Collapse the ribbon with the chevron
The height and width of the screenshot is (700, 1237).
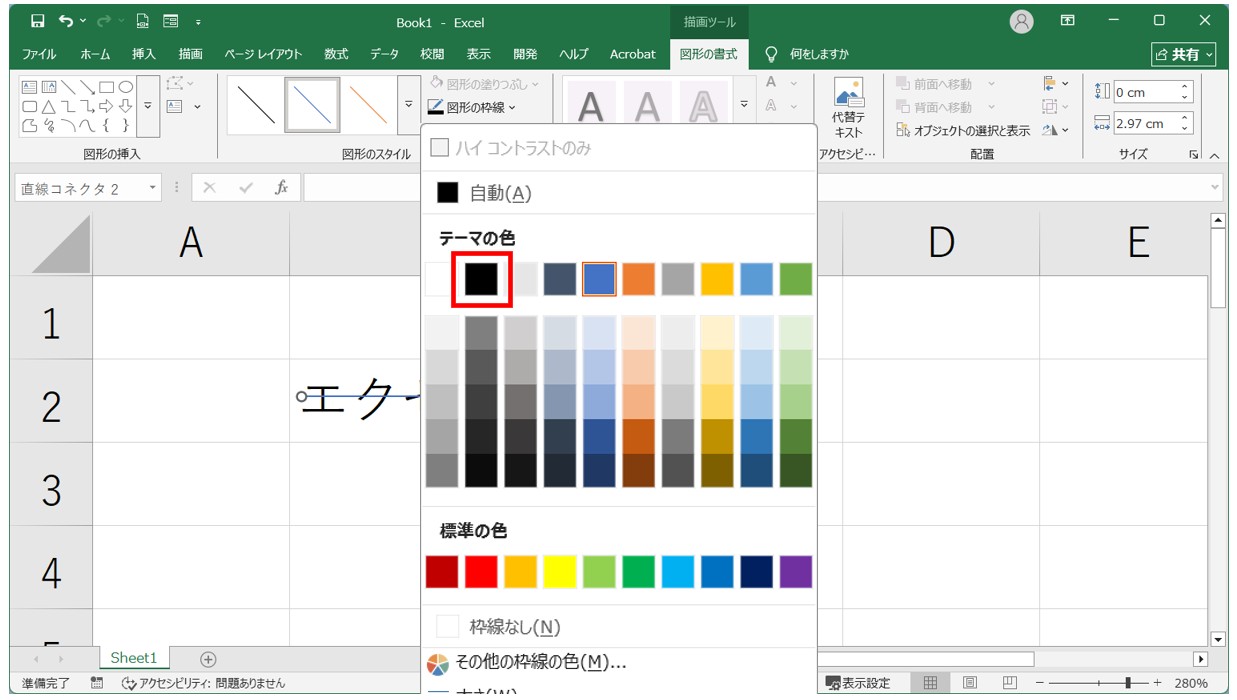pyautogui.click(x=1214, y=156)
